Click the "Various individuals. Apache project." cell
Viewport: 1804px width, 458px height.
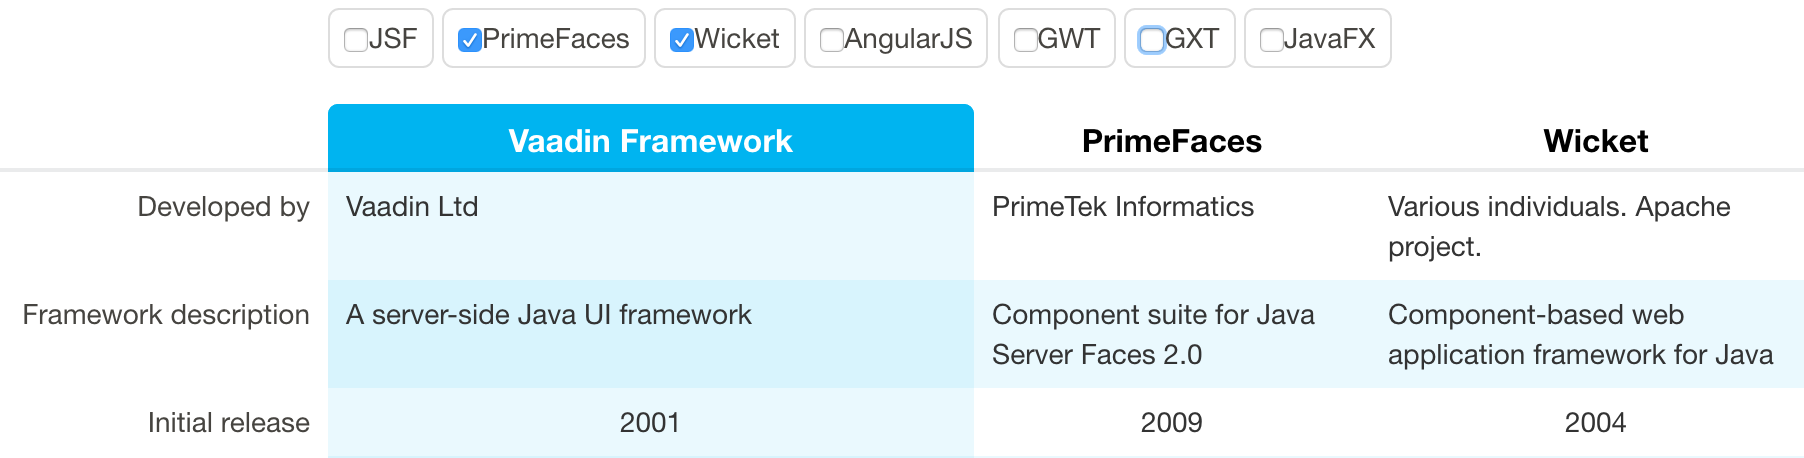click(x=1558, y=226)
